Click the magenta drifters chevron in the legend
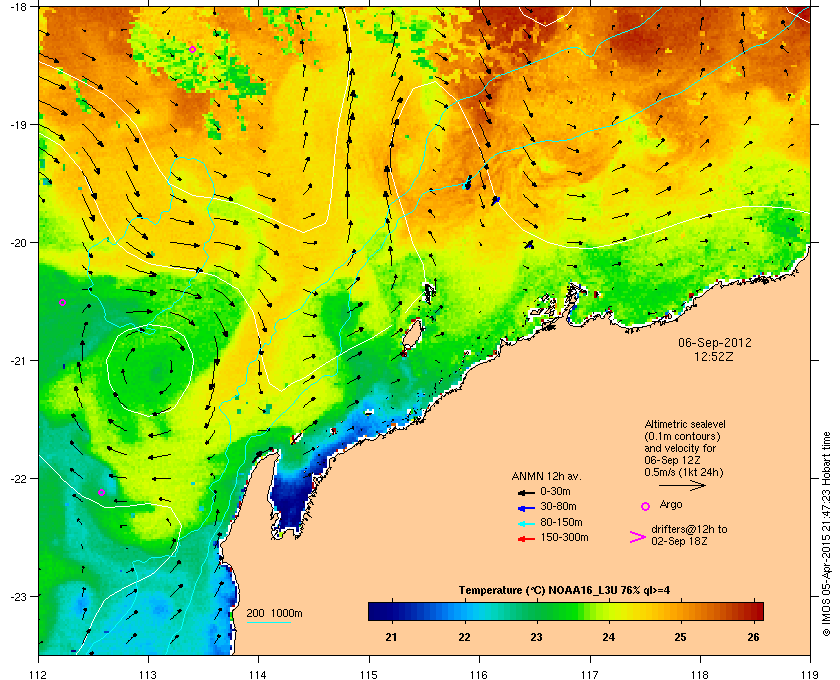The width and height of the screenshot is (840, 680). pyautogui.click(x=638, y=537)
